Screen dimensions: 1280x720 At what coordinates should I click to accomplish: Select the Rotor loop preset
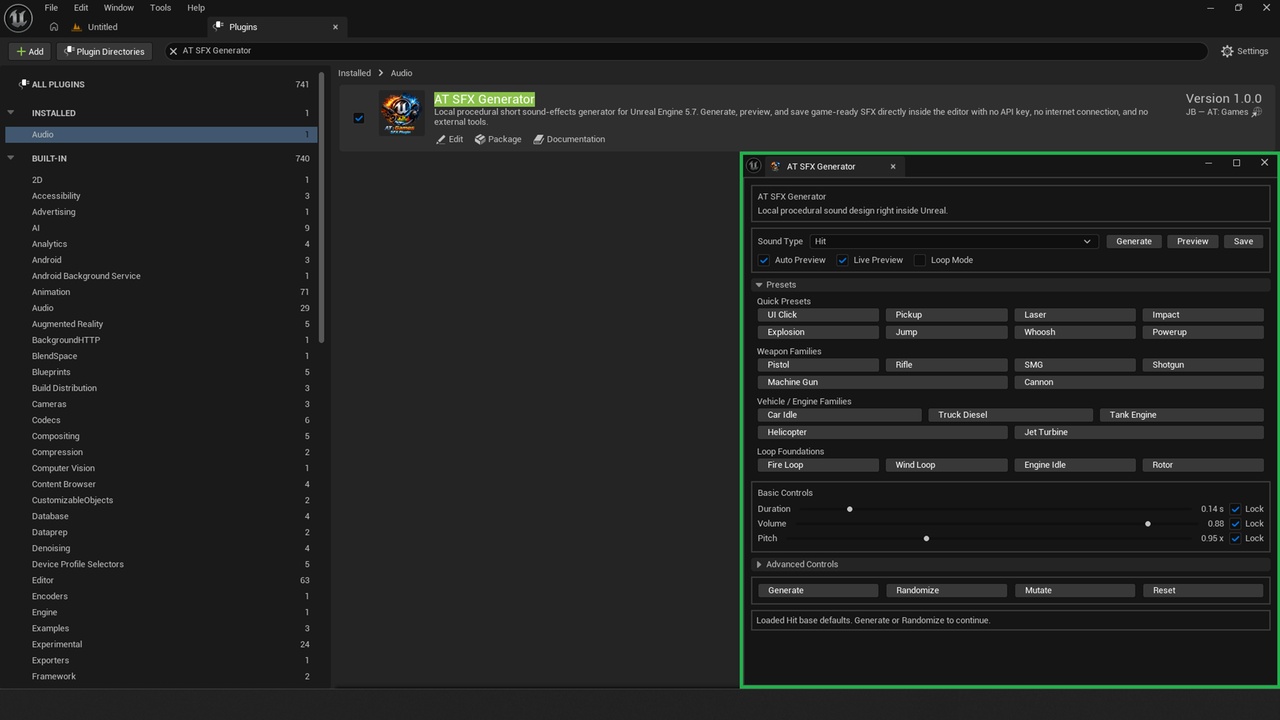point(1202,465)
